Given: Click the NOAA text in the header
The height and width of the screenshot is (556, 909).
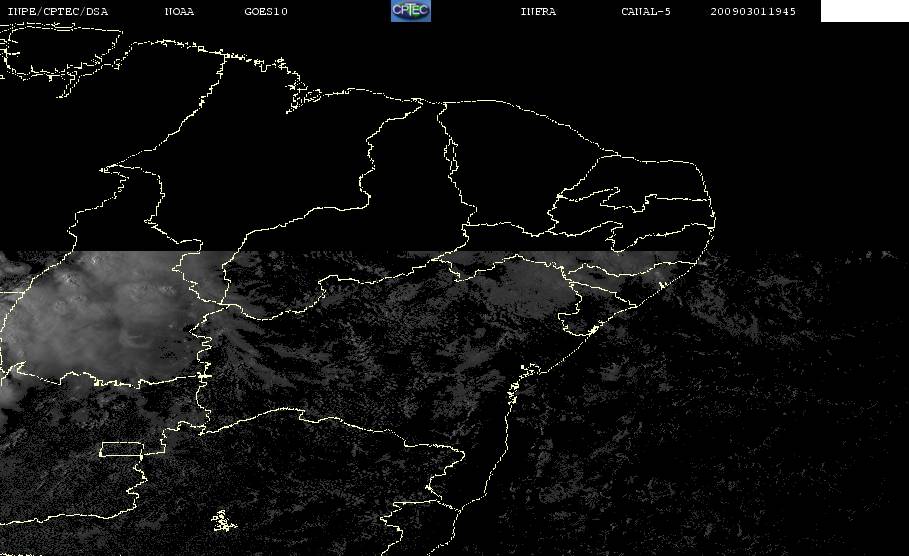Looking at the screenshot, I should [x=179, y=12].
